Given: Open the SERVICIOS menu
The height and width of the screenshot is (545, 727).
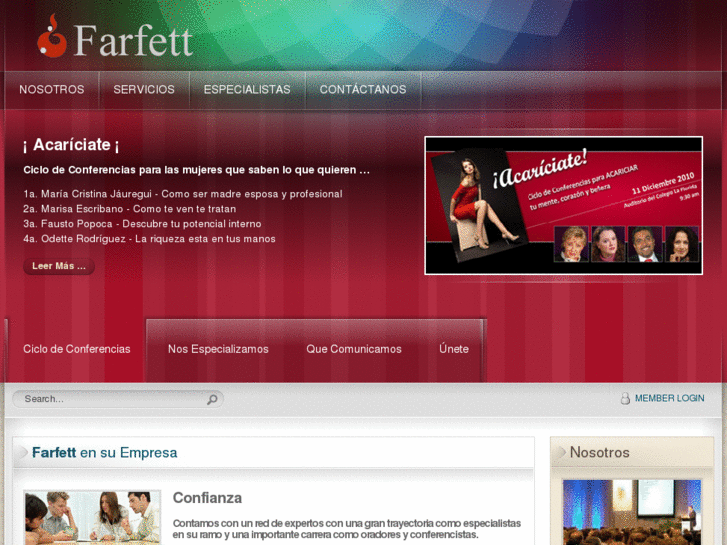Looking at the screenshot, I should [x=144, y=90].
